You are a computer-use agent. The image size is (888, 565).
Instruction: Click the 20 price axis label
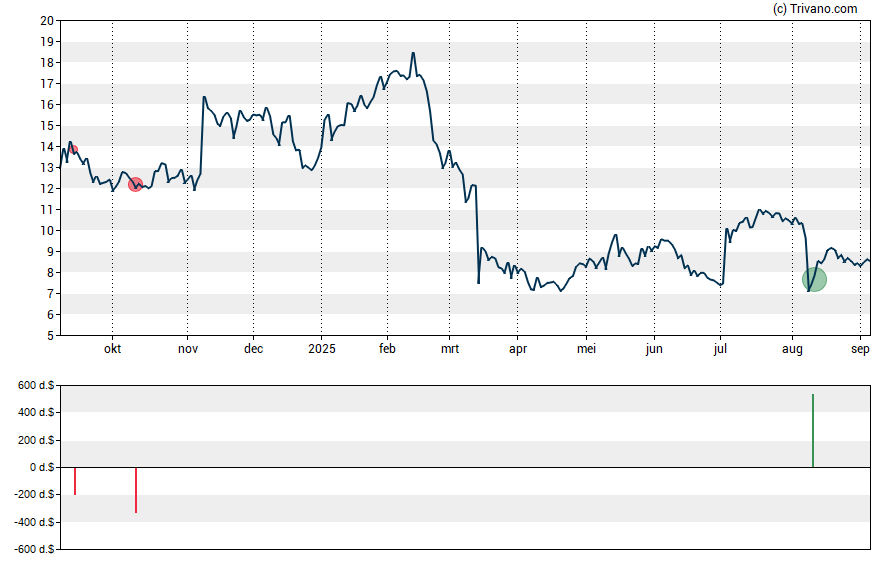coord(47,21)
